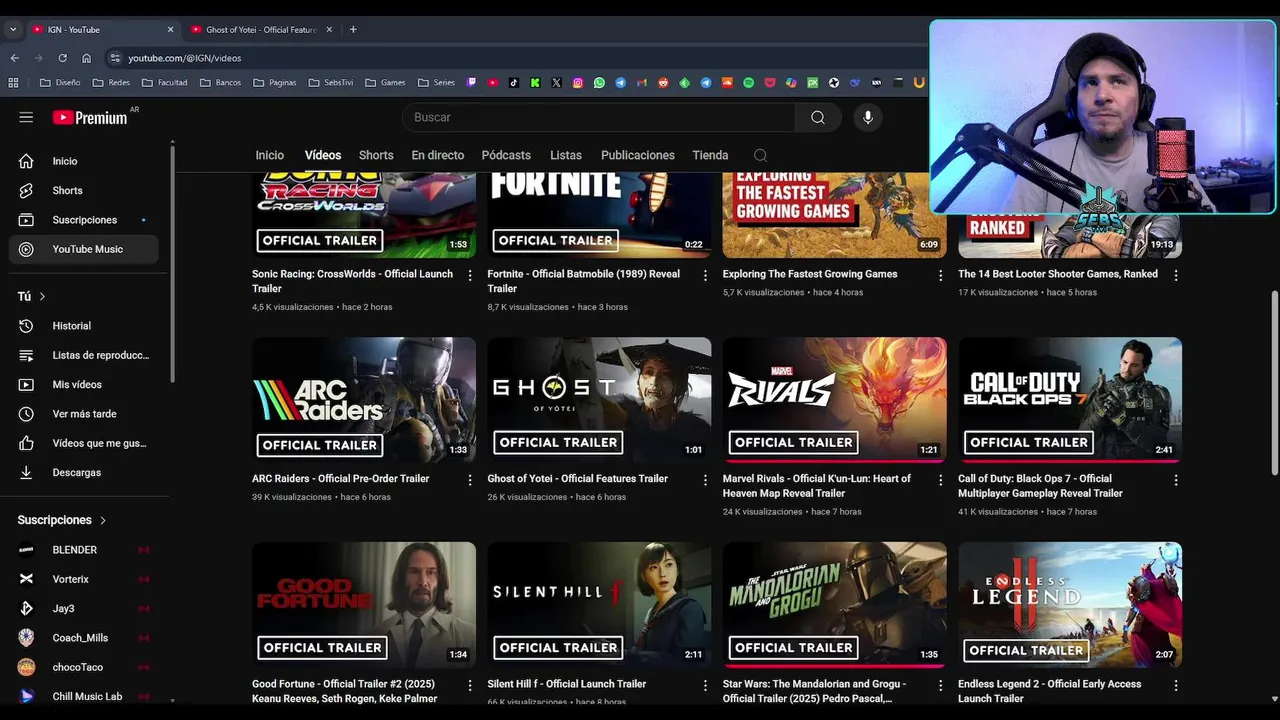Screen dimensions: 1280x720
Task: Switch to the Publicaciones tab
Action: [x=638, y=155]
